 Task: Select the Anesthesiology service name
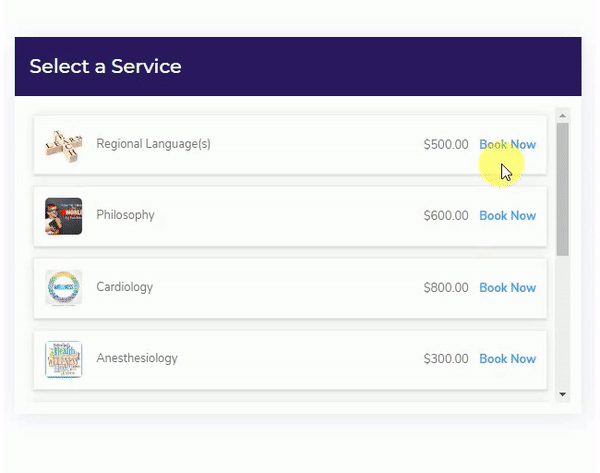pos(137,358)
